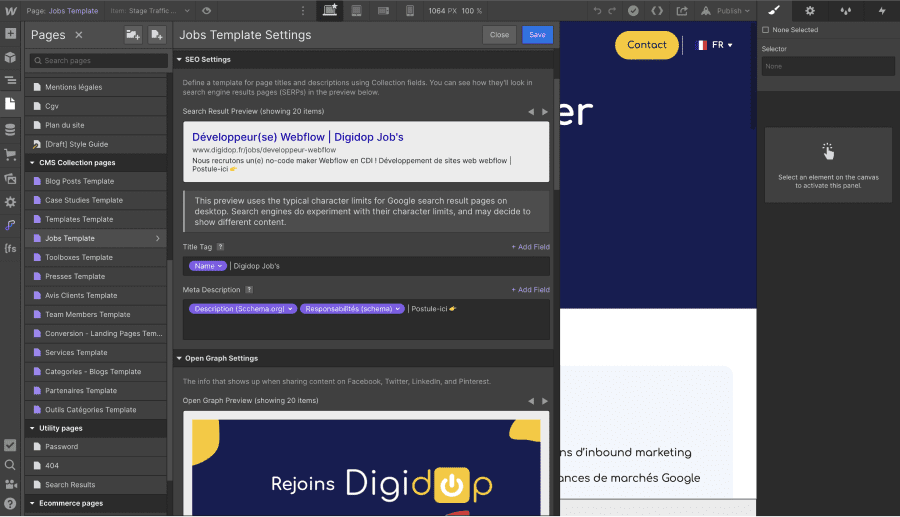
Task: Toggle preview mode eye icon
Action: click(x=207, y=10)
